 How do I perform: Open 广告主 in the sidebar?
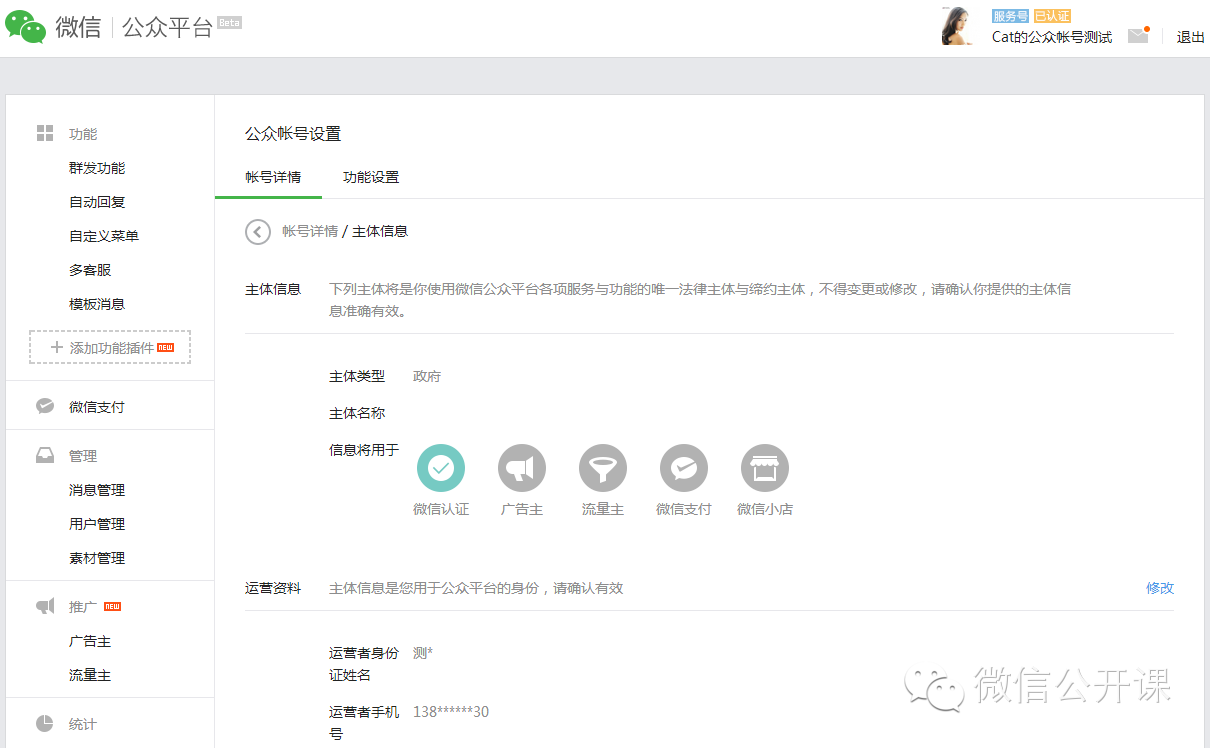(x=90, y=641)
